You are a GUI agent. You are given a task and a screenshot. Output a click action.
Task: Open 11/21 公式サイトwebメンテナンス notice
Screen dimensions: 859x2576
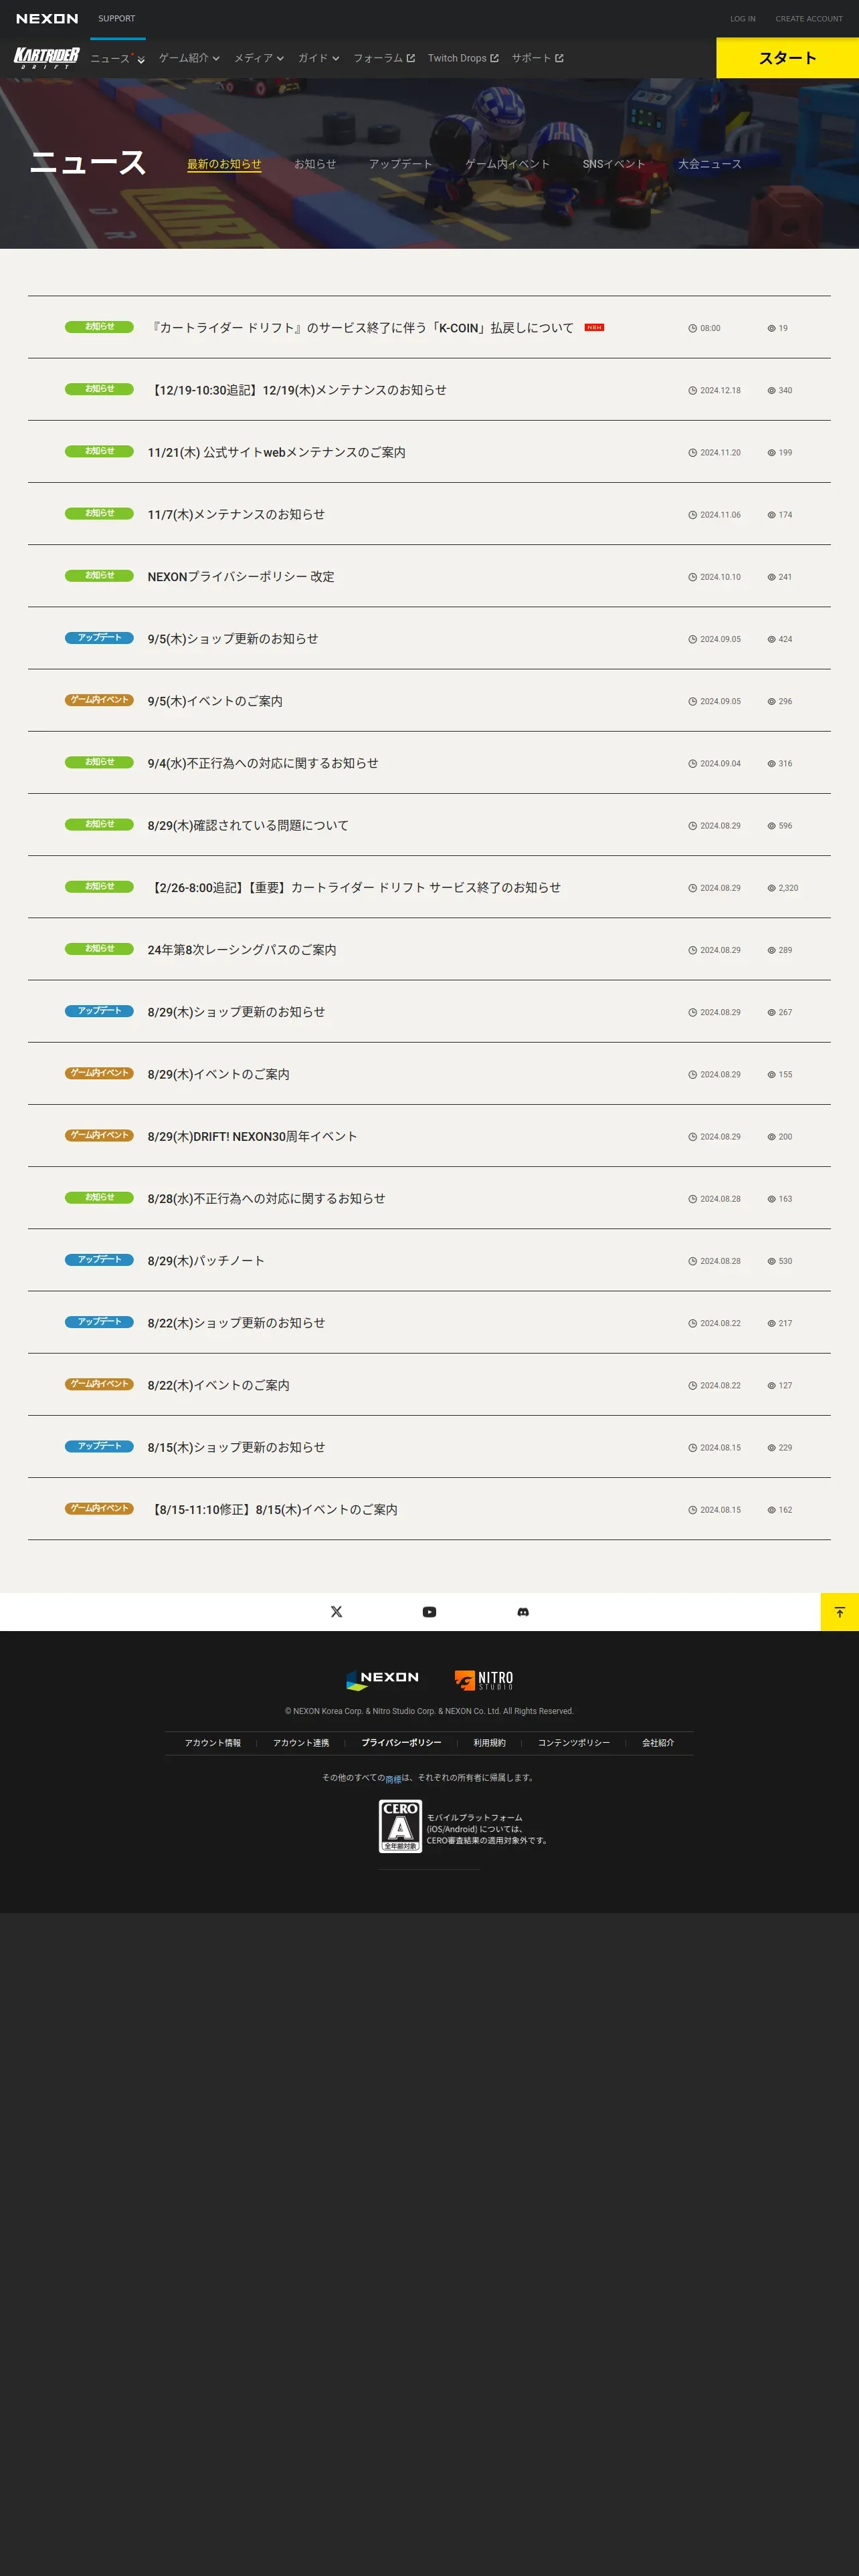coord(277,452)
